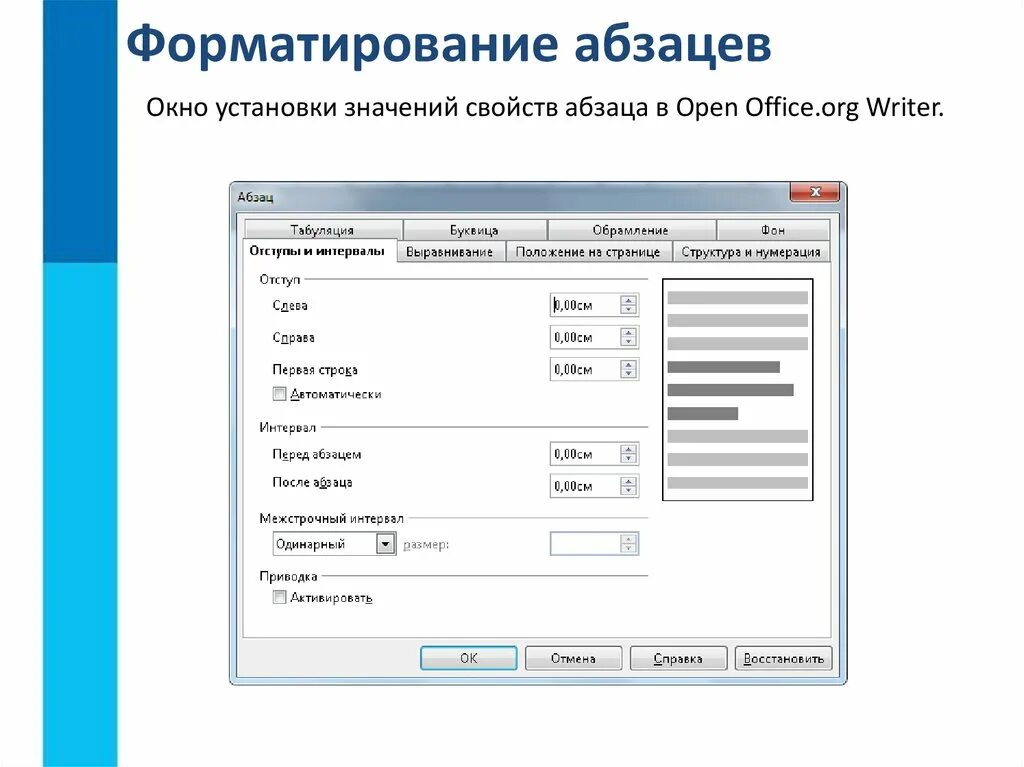Enable the Активировать checkbox under Приводка
This screenshot has height=767, width=1024.
point(280,597)
